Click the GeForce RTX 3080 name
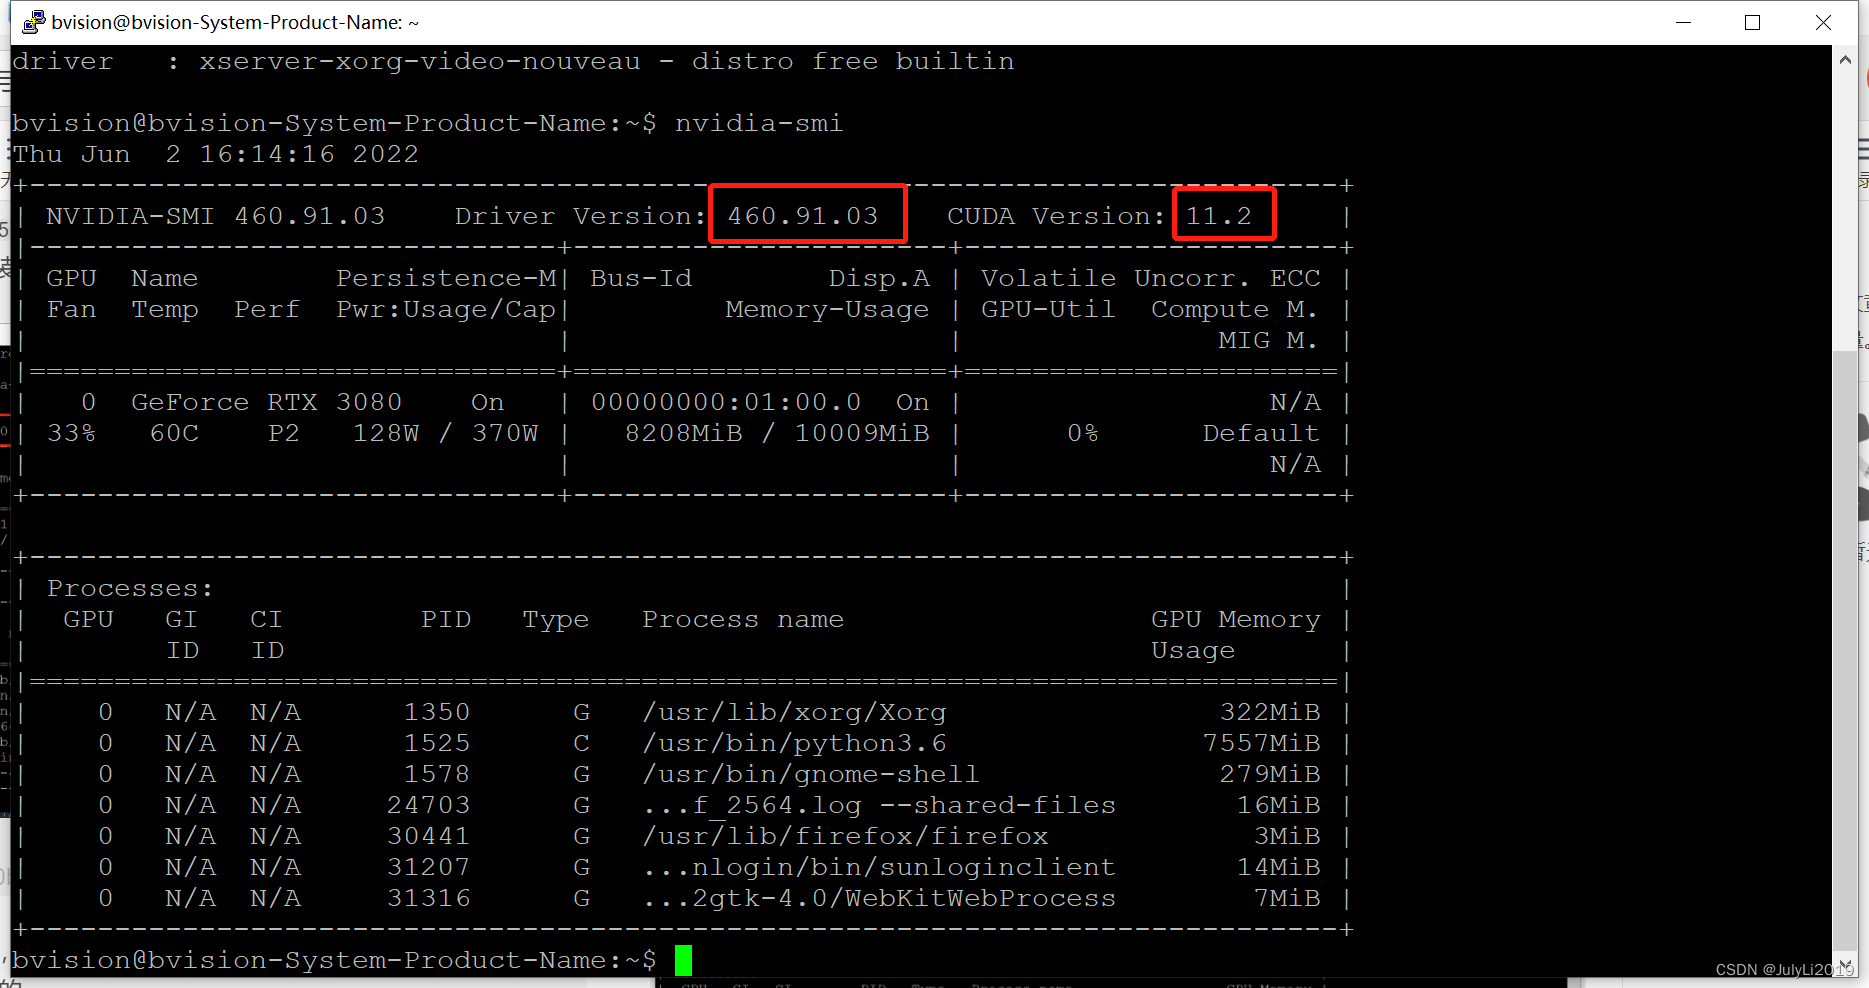Viewport: 1869px width, 988px height. point(266,402)
